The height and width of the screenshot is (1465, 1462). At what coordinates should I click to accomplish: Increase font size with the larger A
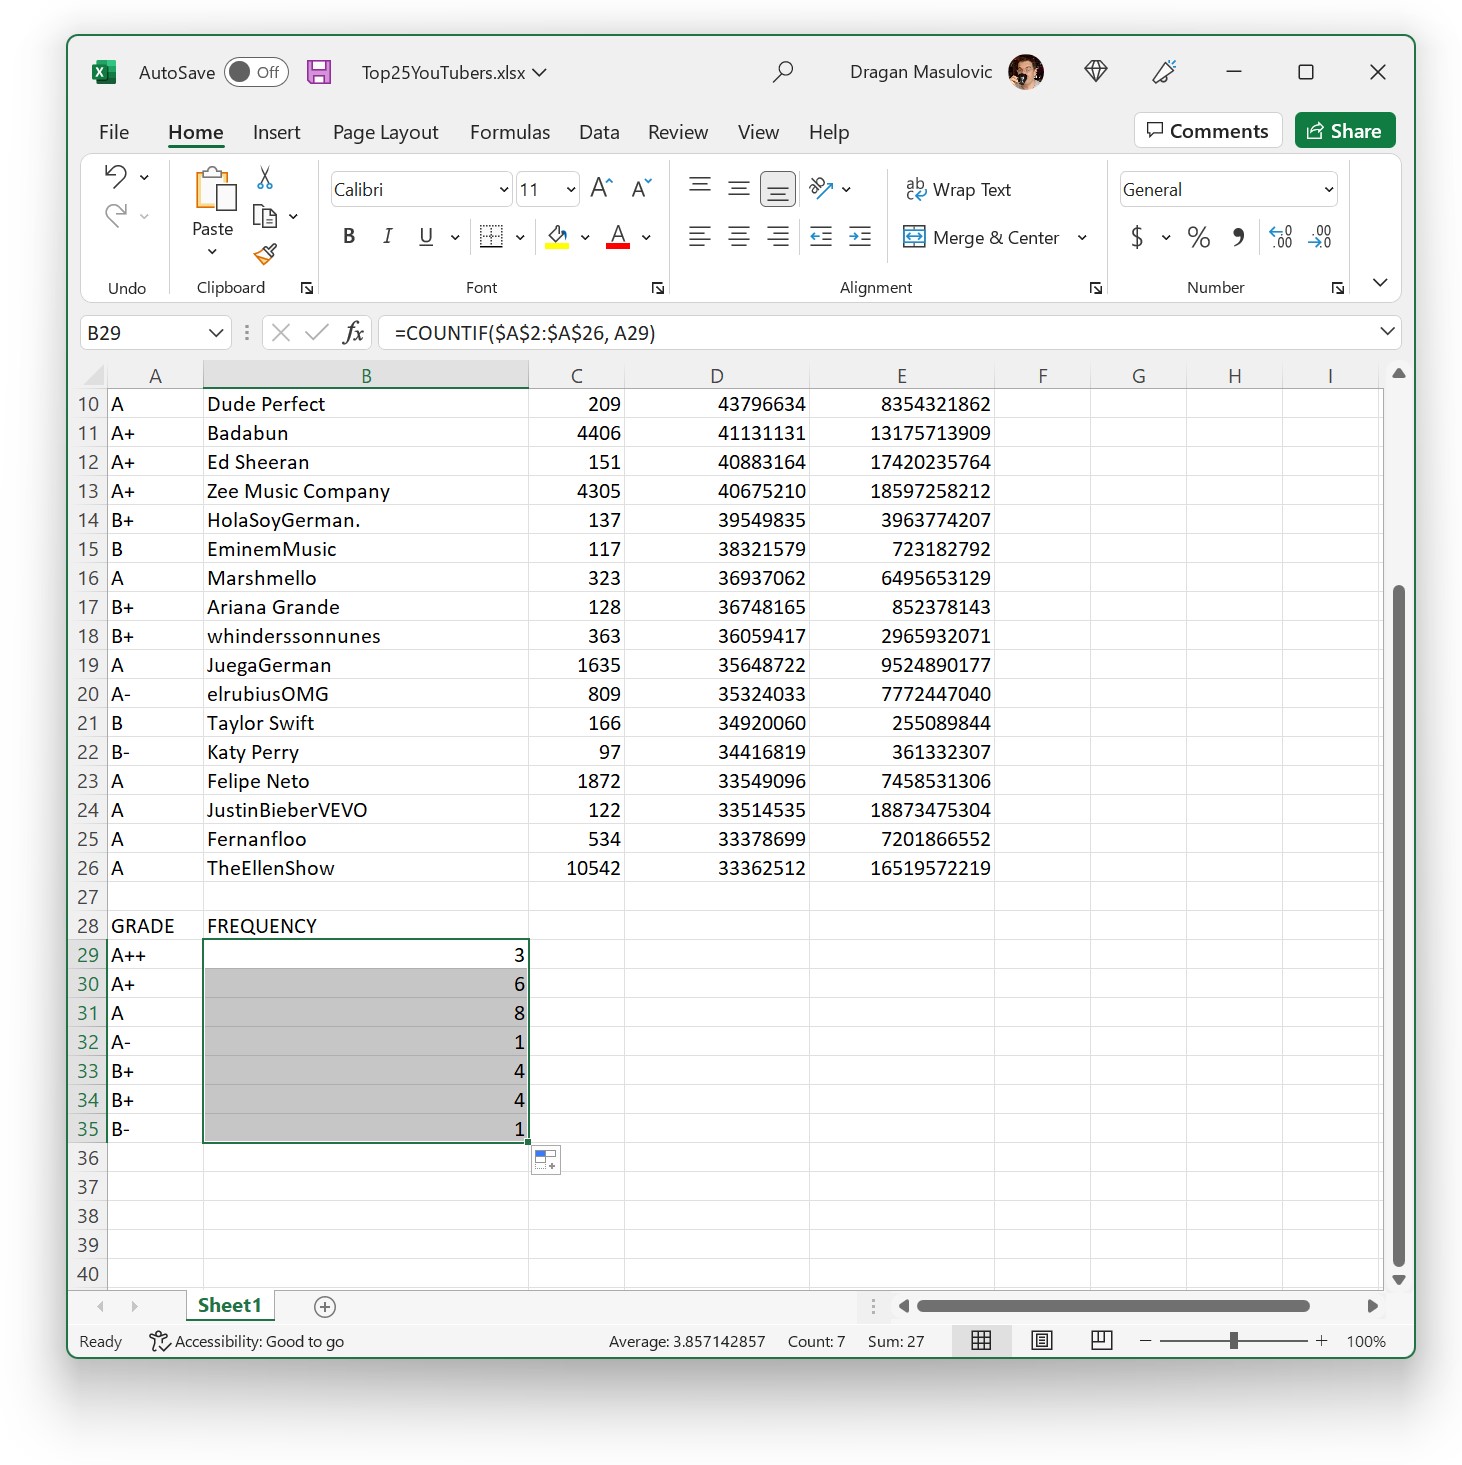[602, 188]
